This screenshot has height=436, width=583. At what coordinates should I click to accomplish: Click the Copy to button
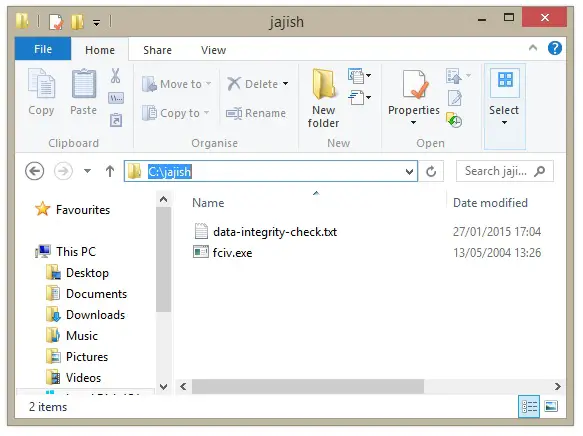click(x=171, y=113)
